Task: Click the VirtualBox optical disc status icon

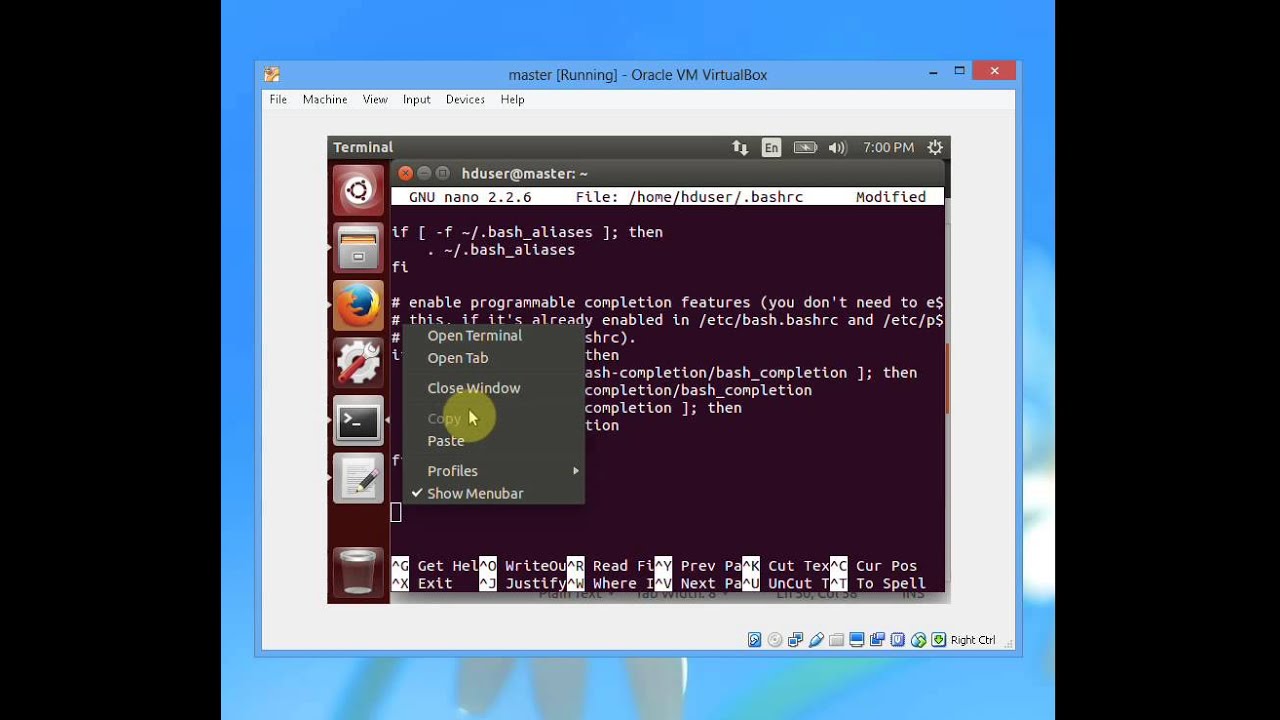Action: point(775,640)
